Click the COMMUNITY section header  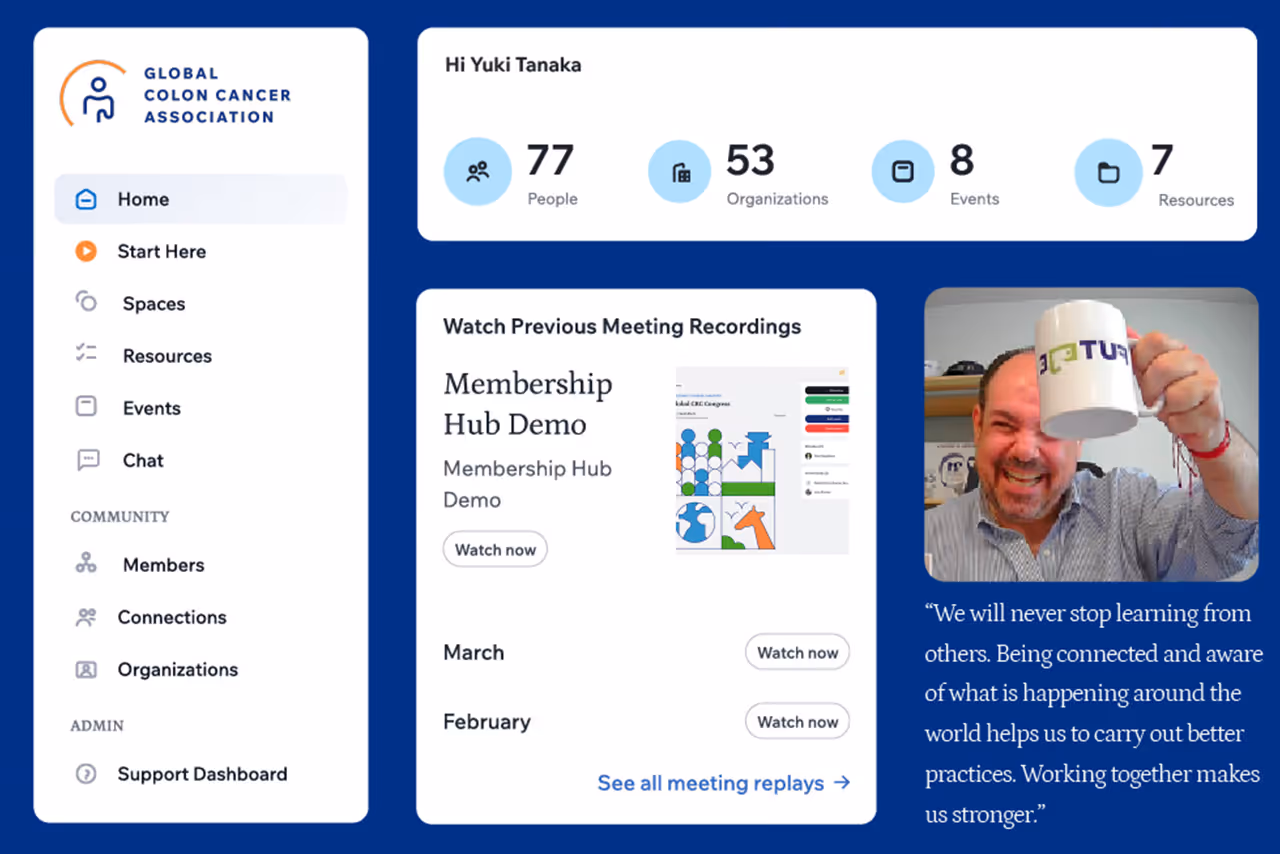120,516
